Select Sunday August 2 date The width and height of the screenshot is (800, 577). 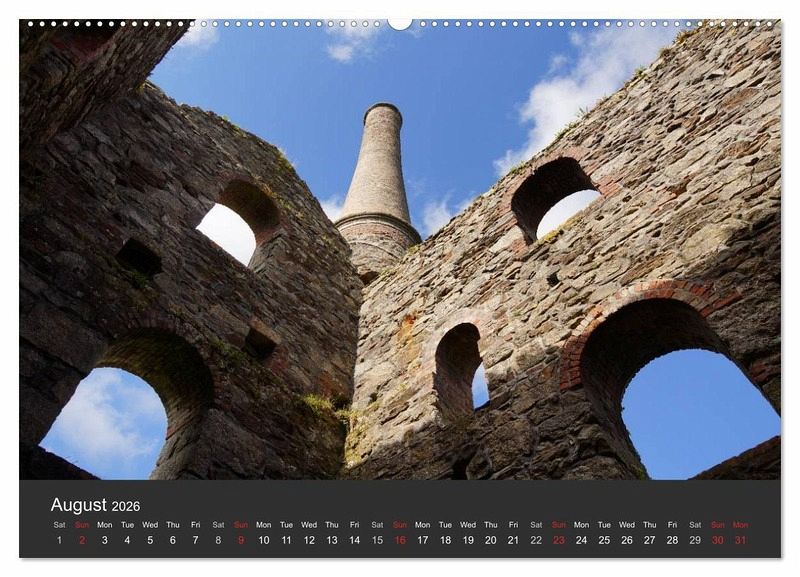tap(82, 540)
